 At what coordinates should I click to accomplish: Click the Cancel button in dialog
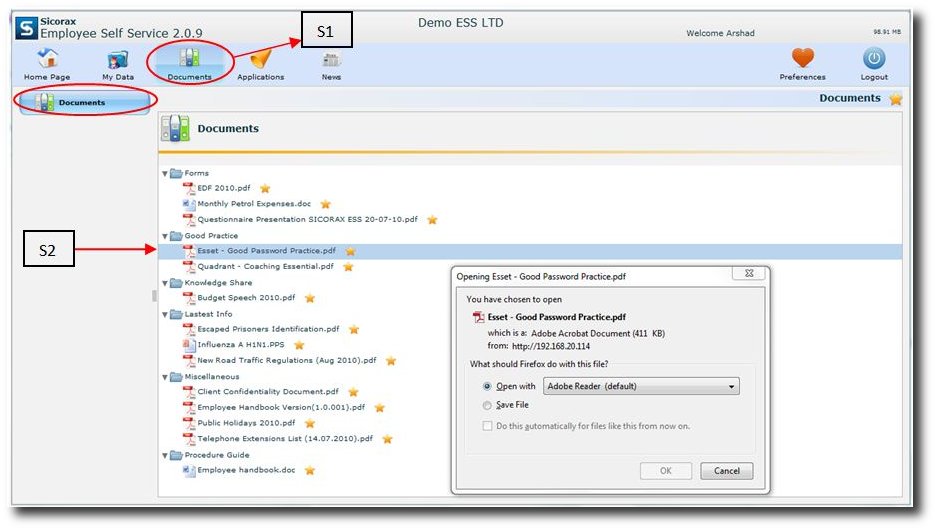[727, 471]
